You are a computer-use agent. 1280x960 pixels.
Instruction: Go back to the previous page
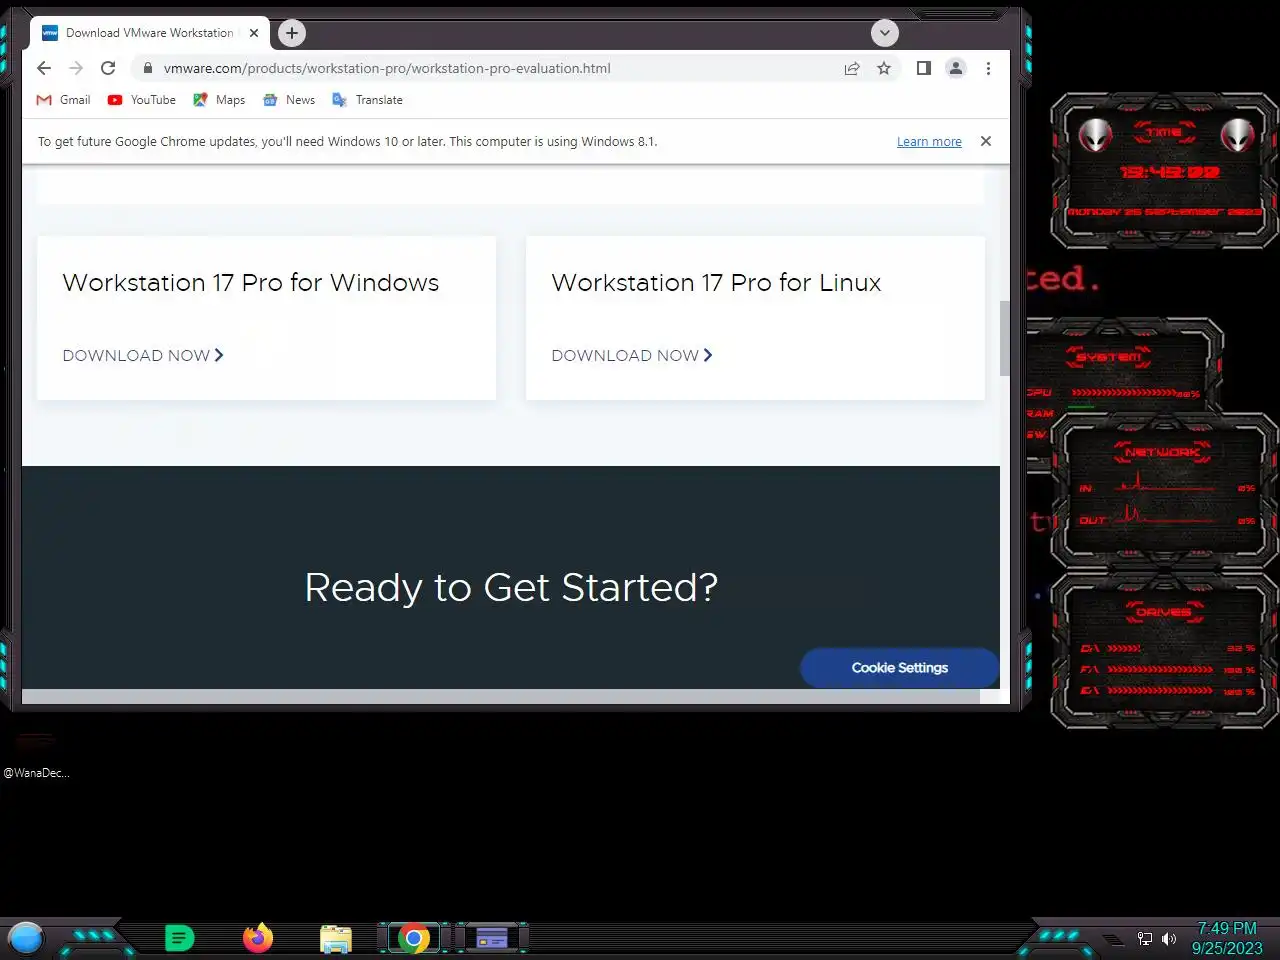43,68
